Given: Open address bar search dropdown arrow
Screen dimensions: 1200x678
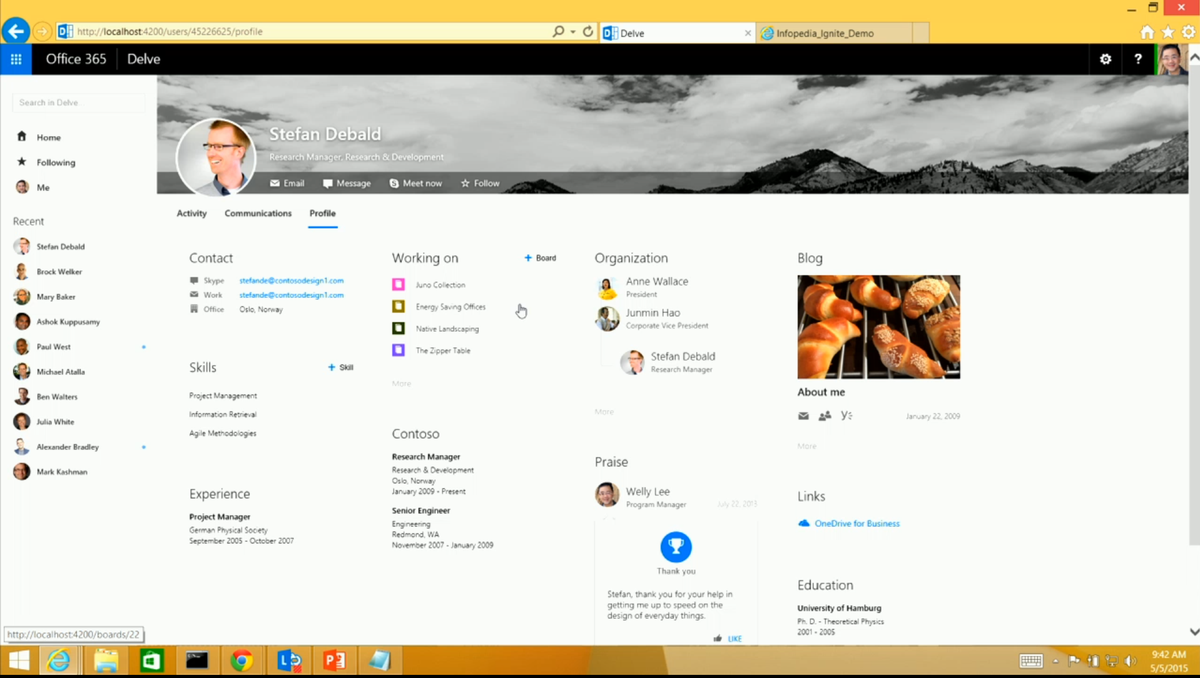Looking at the screenshot, I should (573, 32).
